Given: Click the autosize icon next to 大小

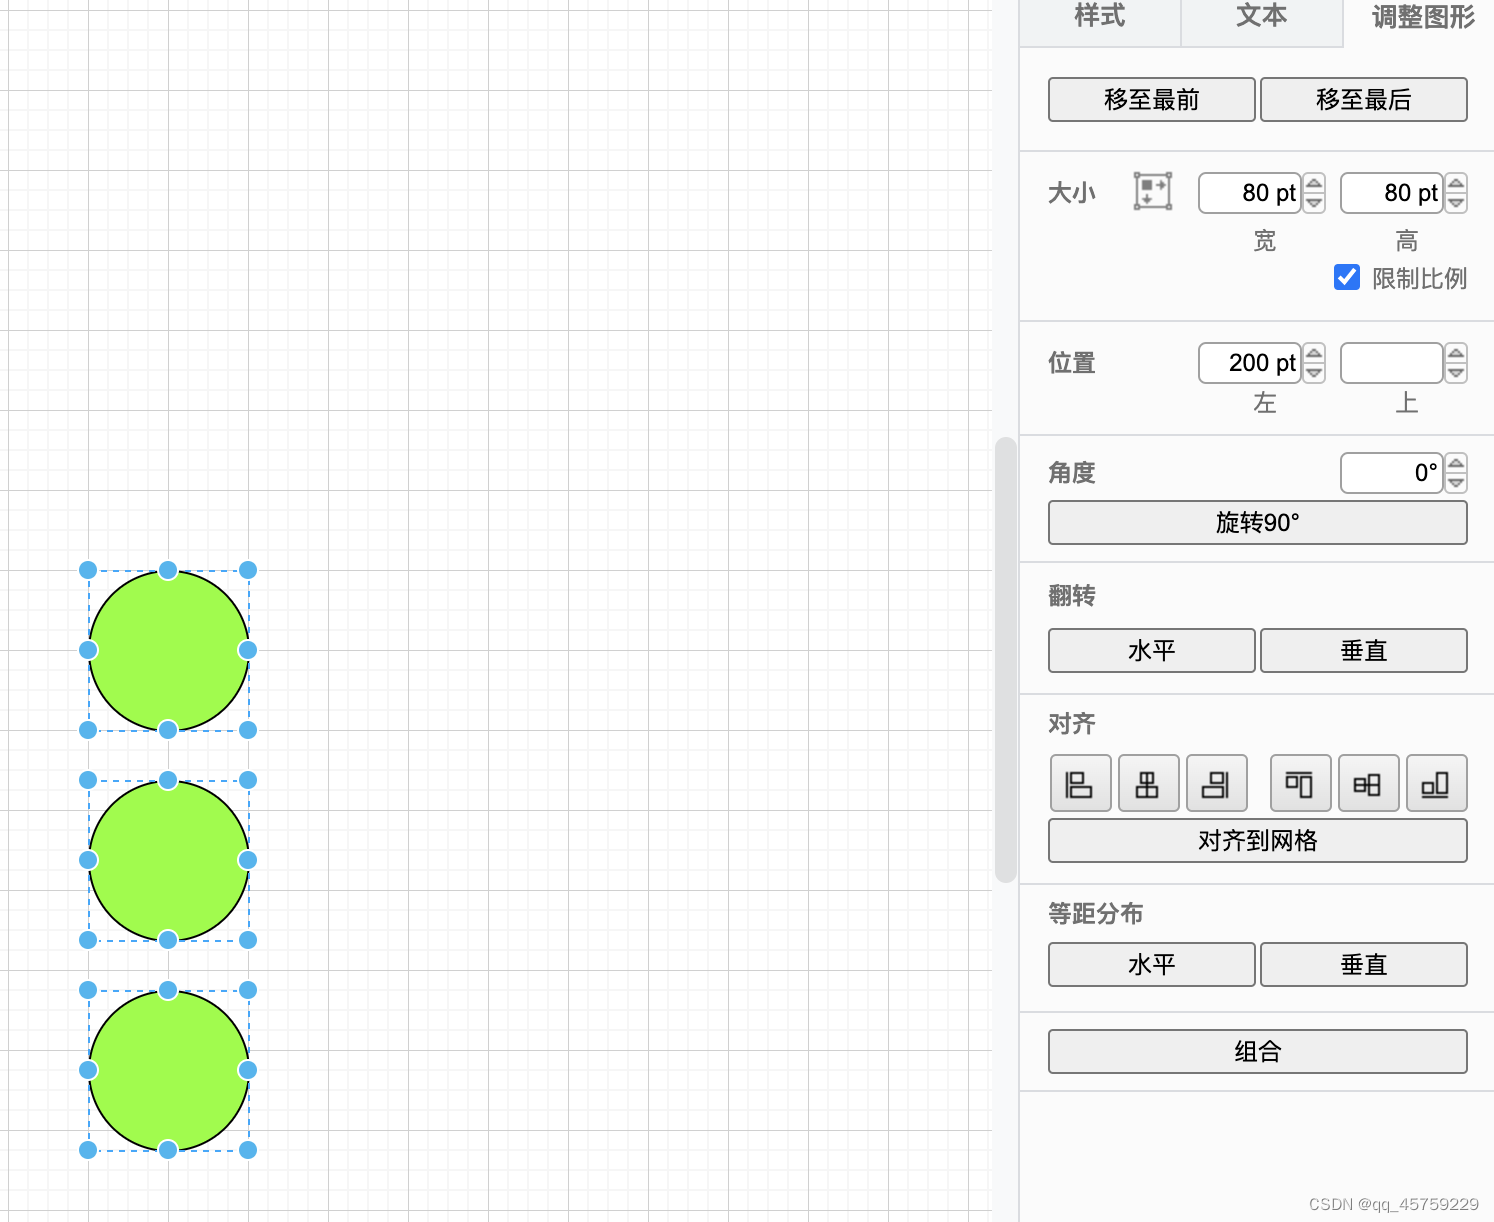Looking at the screenshot, I should 1152,191.
